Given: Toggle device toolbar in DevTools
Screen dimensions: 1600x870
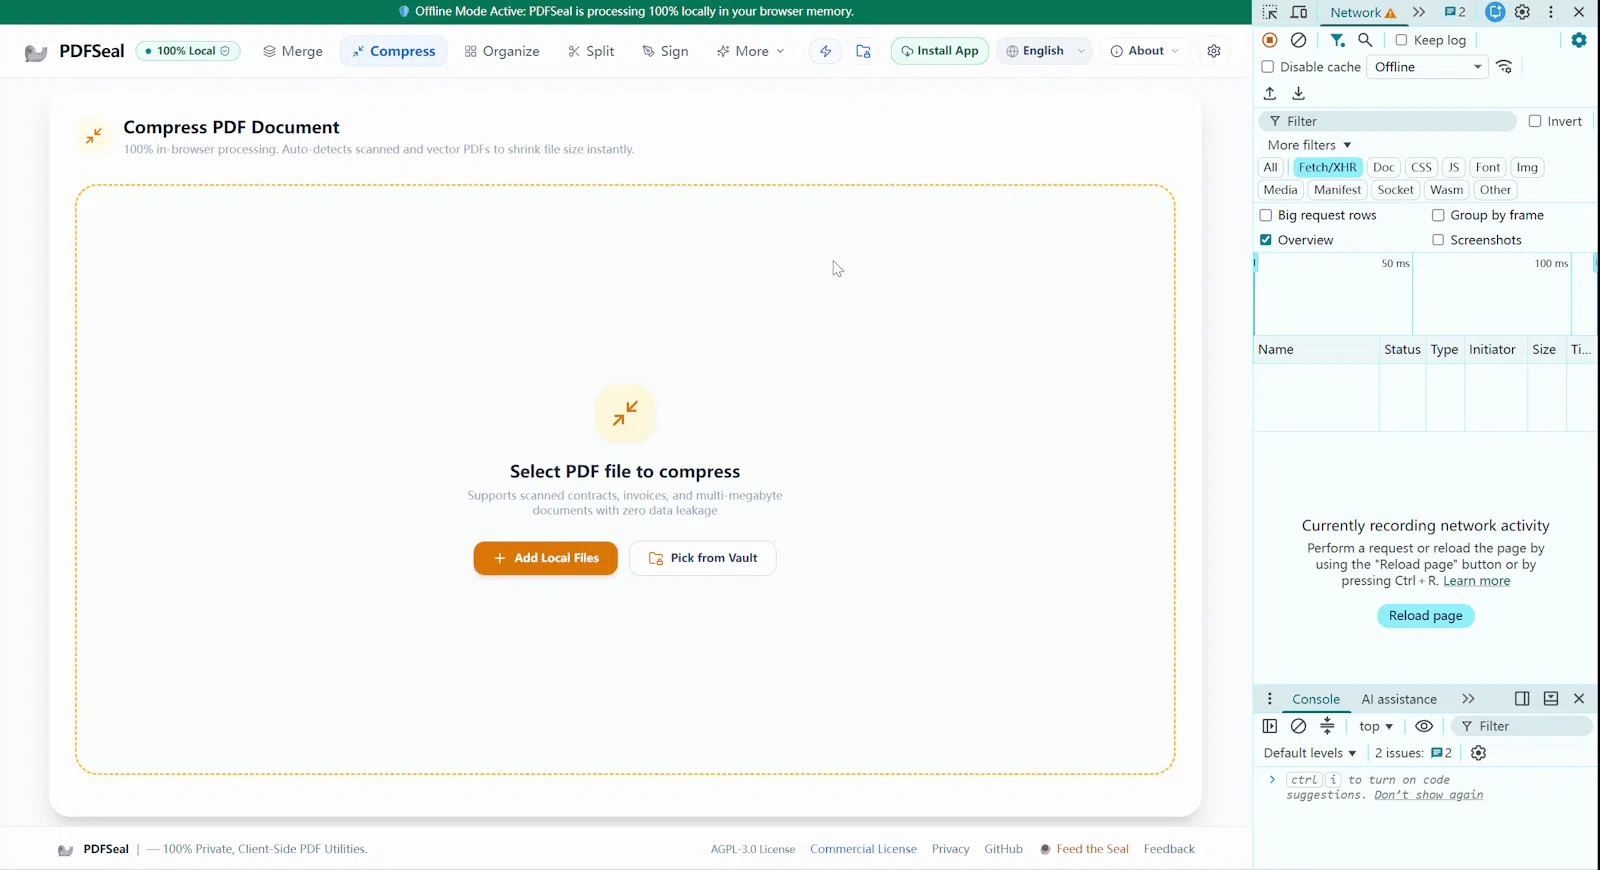Looking at the screenshot, I should click(1299, 12).
